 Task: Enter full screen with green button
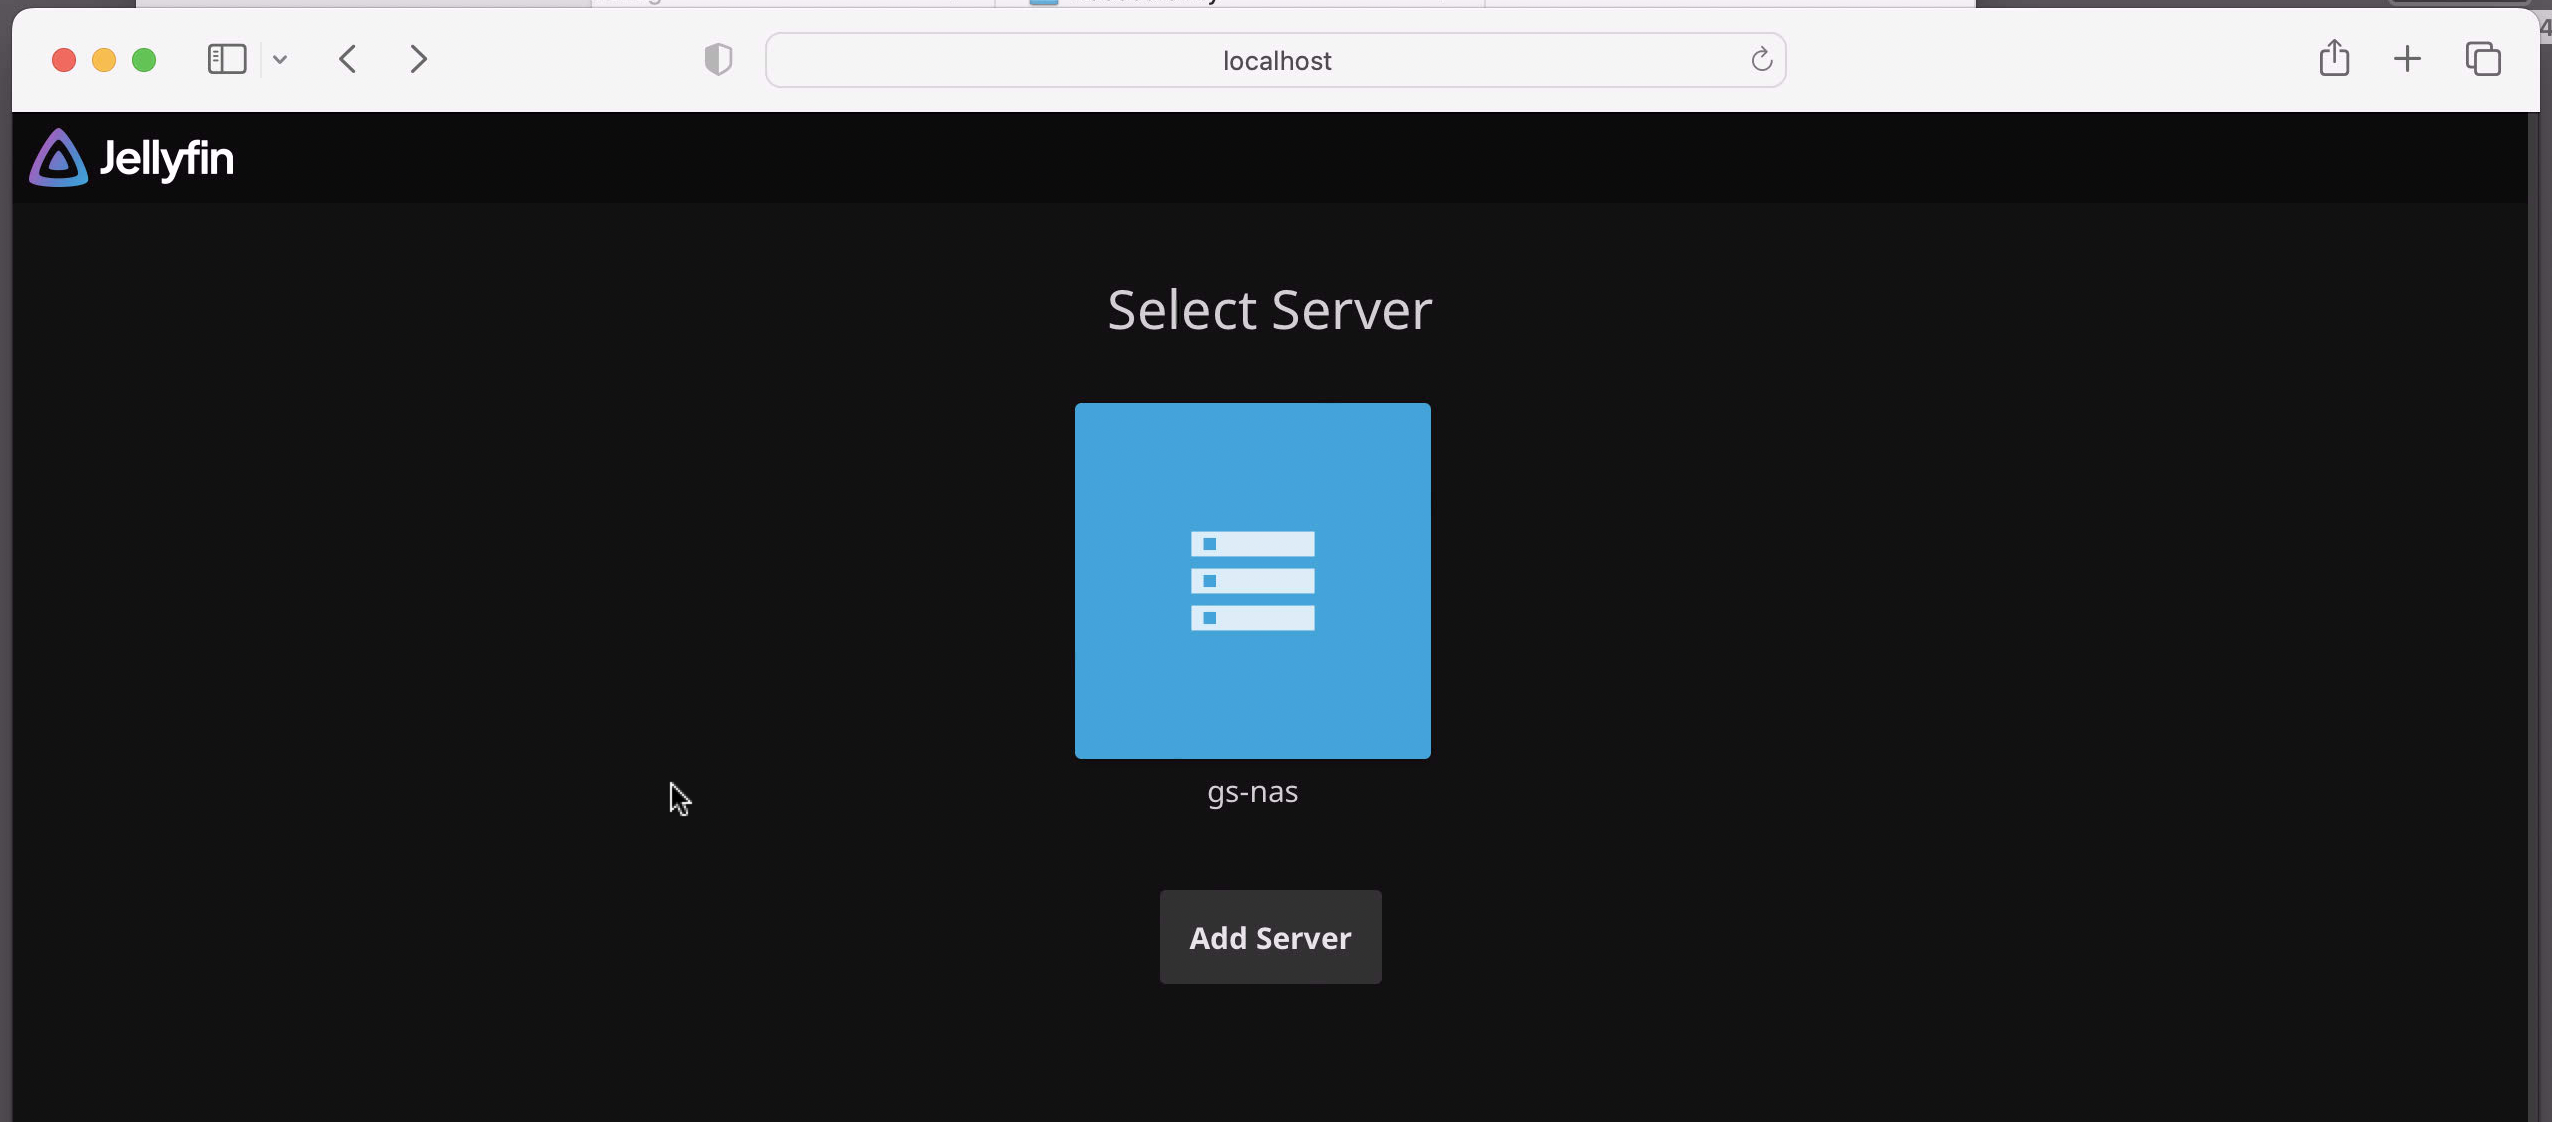144,60
